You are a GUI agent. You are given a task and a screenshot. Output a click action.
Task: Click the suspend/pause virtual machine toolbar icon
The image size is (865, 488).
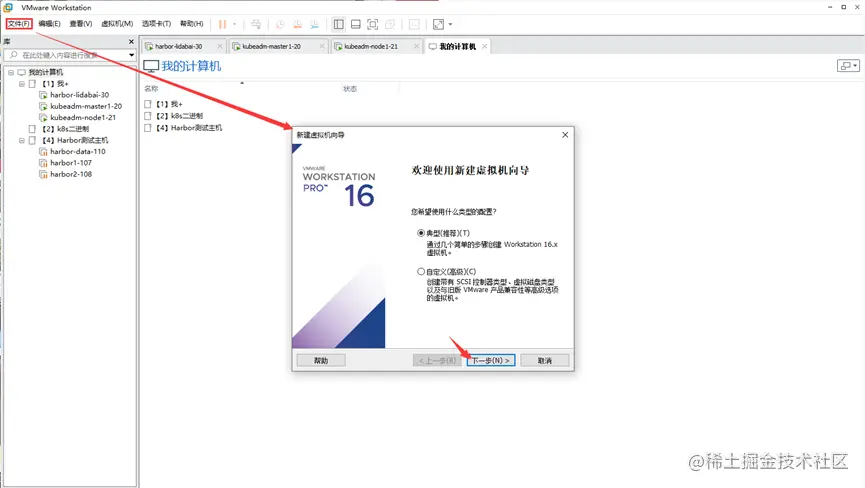pos(222,24)
